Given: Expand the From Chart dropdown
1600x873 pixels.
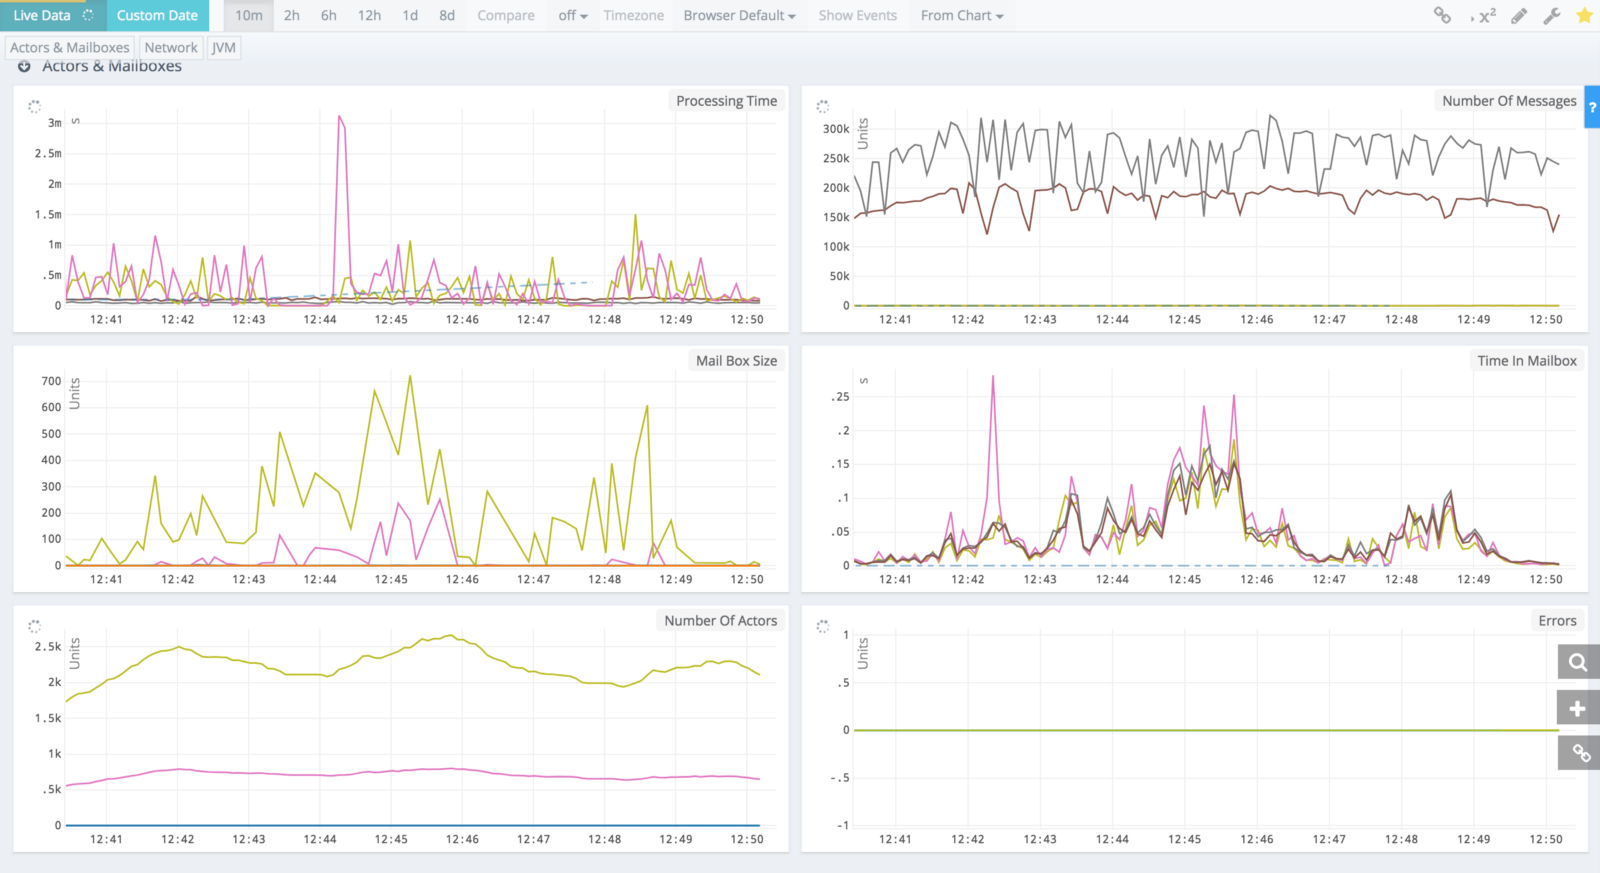Looking at the screenshot, I should tap(961, 16).
